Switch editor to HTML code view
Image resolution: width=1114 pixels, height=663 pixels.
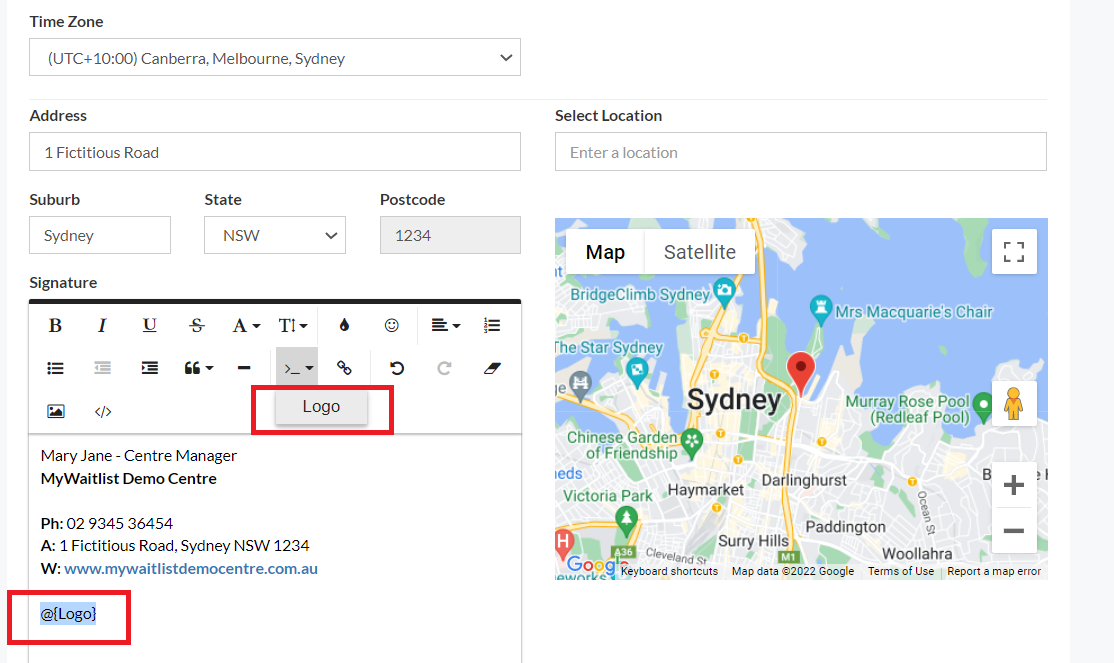click(103, 411)
